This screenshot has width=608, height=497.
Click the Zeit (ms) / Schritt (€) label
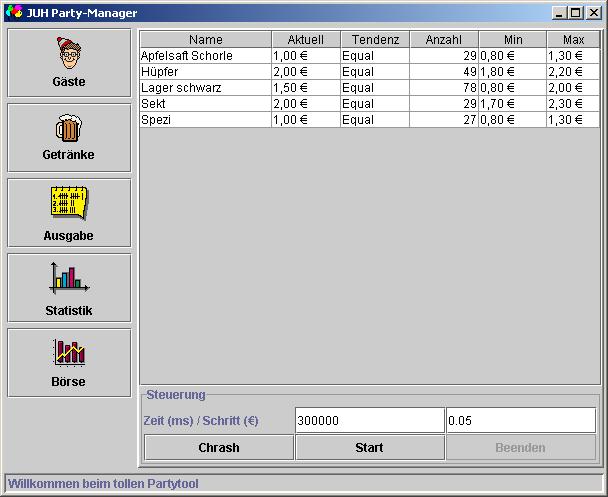click(201, 421)
